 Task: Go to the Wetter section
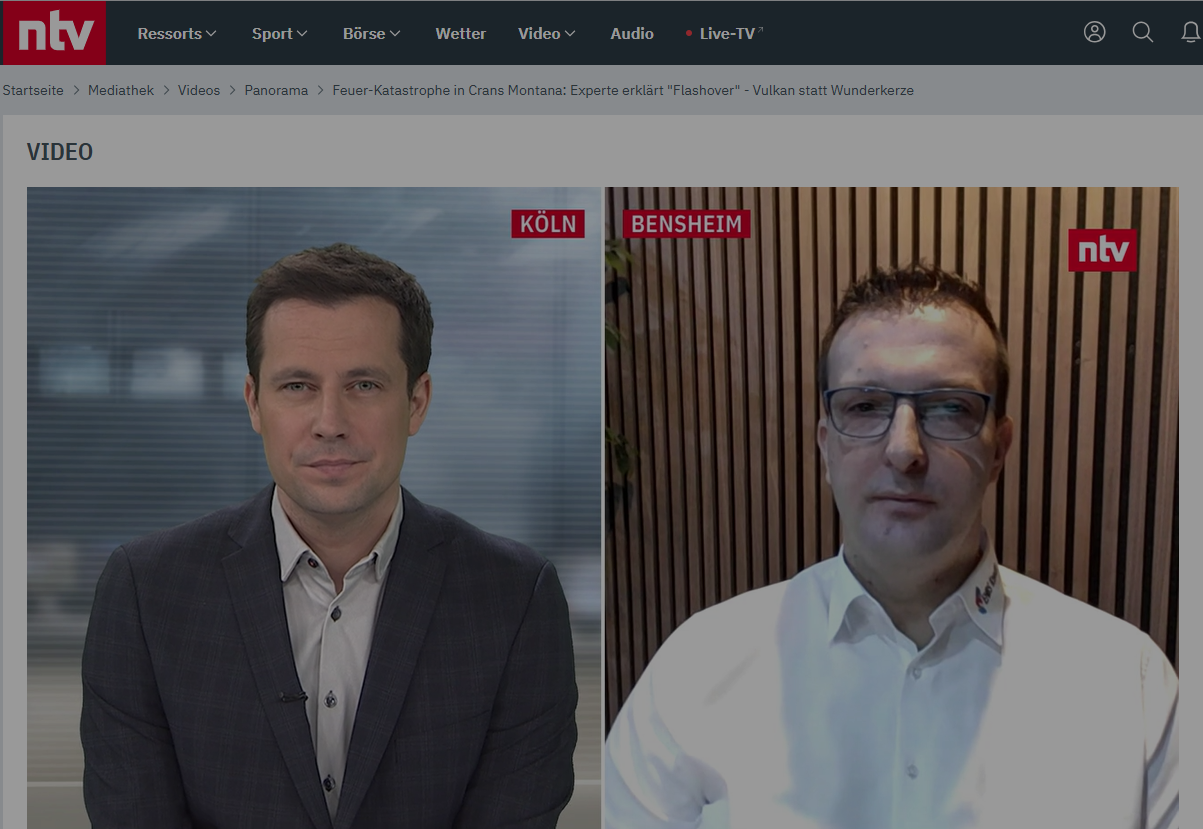coord(460,33)
